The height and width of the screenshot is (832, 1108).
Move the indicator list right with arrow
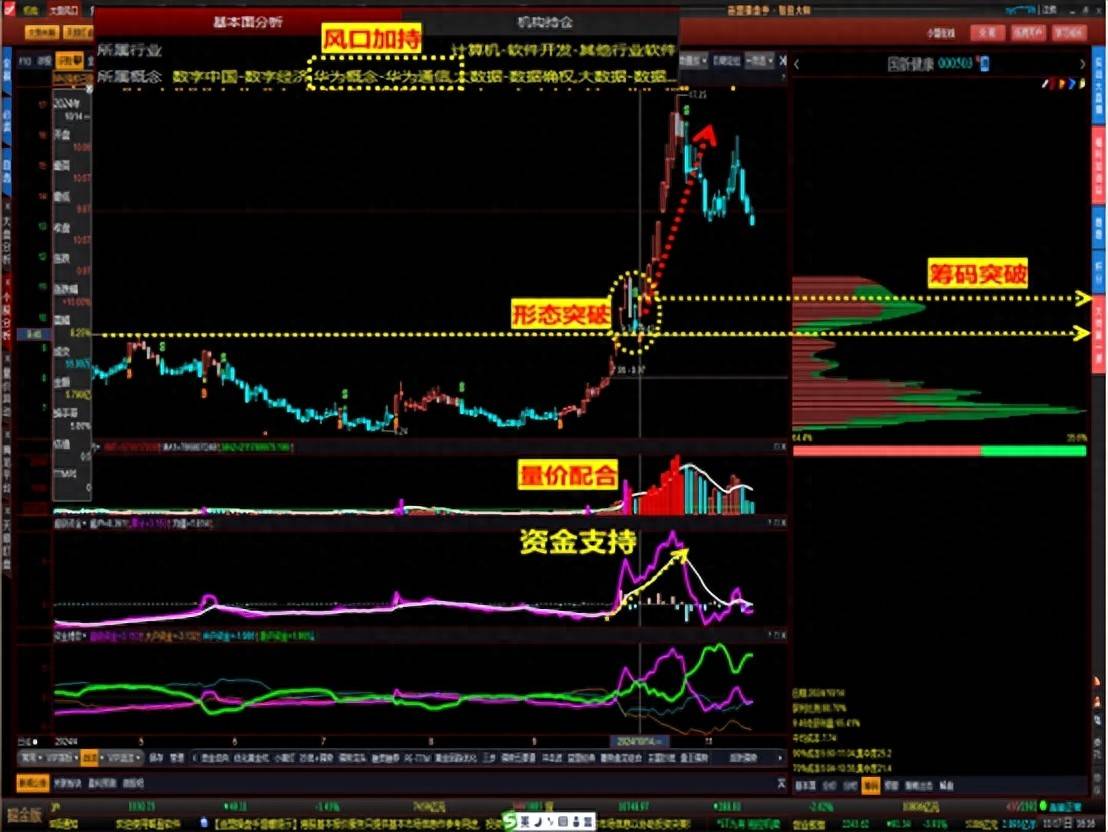[x=780, y=758]
